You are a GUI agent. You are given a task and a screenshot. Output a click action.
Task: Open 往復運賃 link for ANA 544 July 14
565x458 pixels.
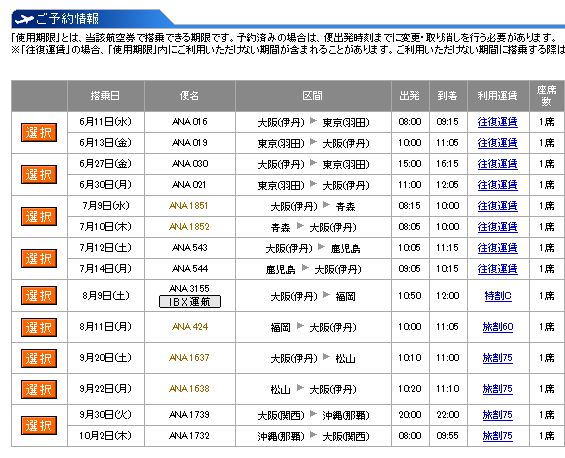pyautogui.click(x=498, y=269)
